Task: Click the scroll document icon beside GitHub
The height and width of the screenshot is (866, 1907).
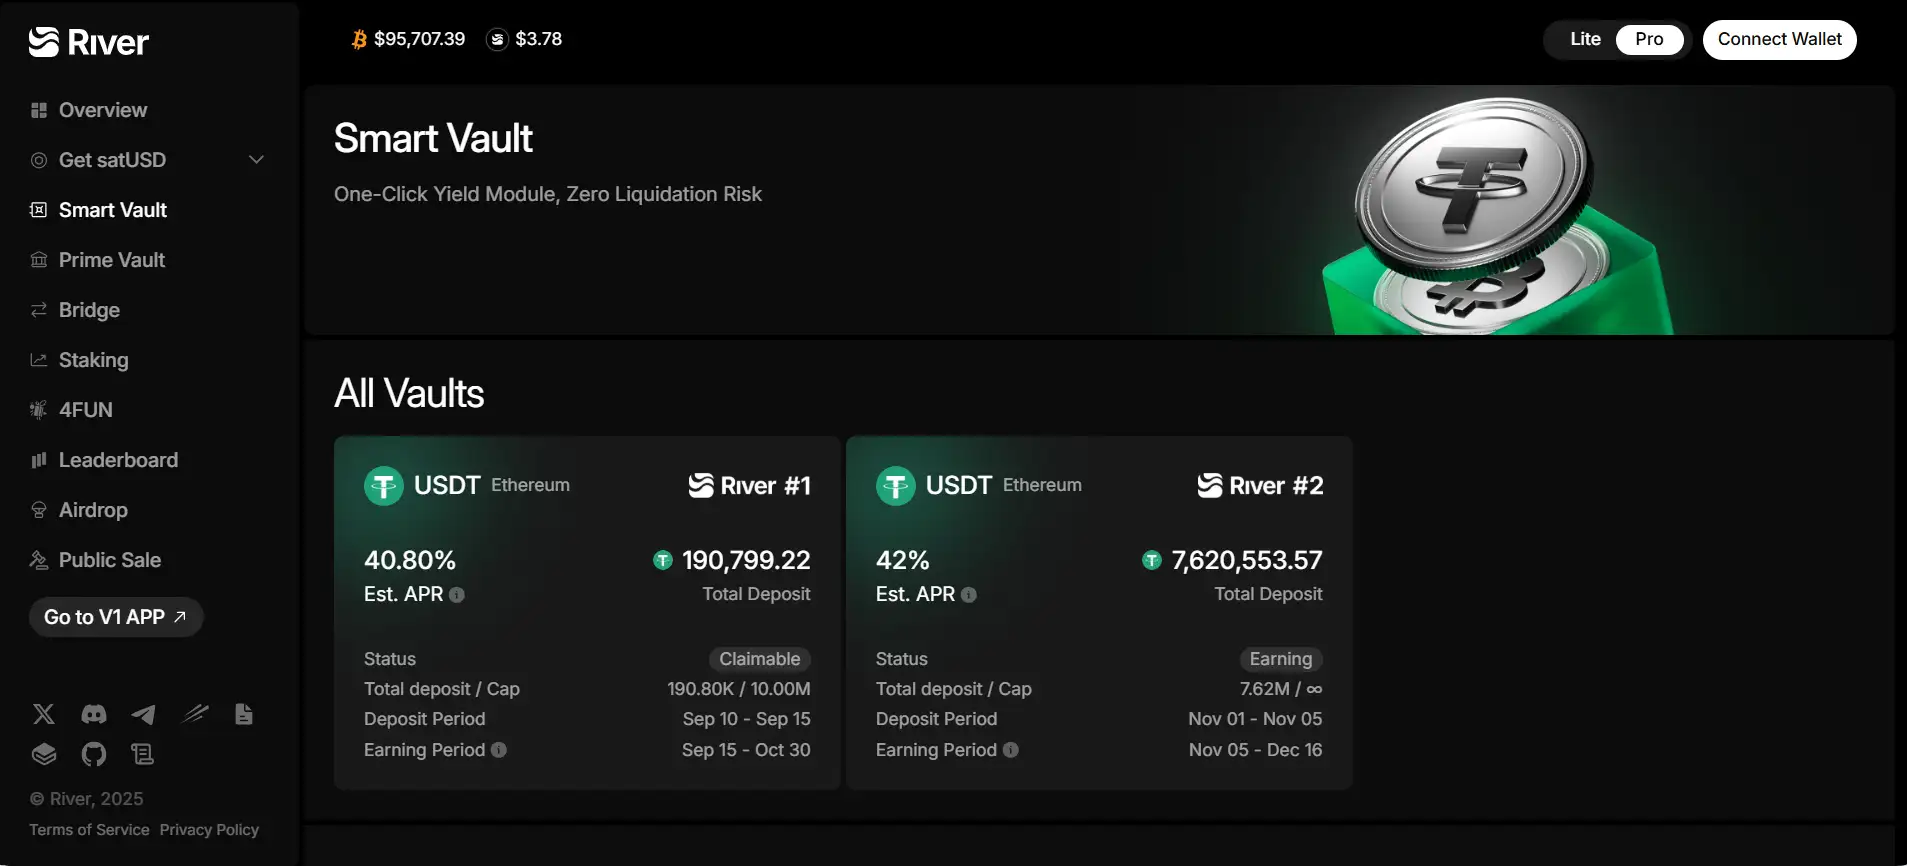Action: click(143, 754)
